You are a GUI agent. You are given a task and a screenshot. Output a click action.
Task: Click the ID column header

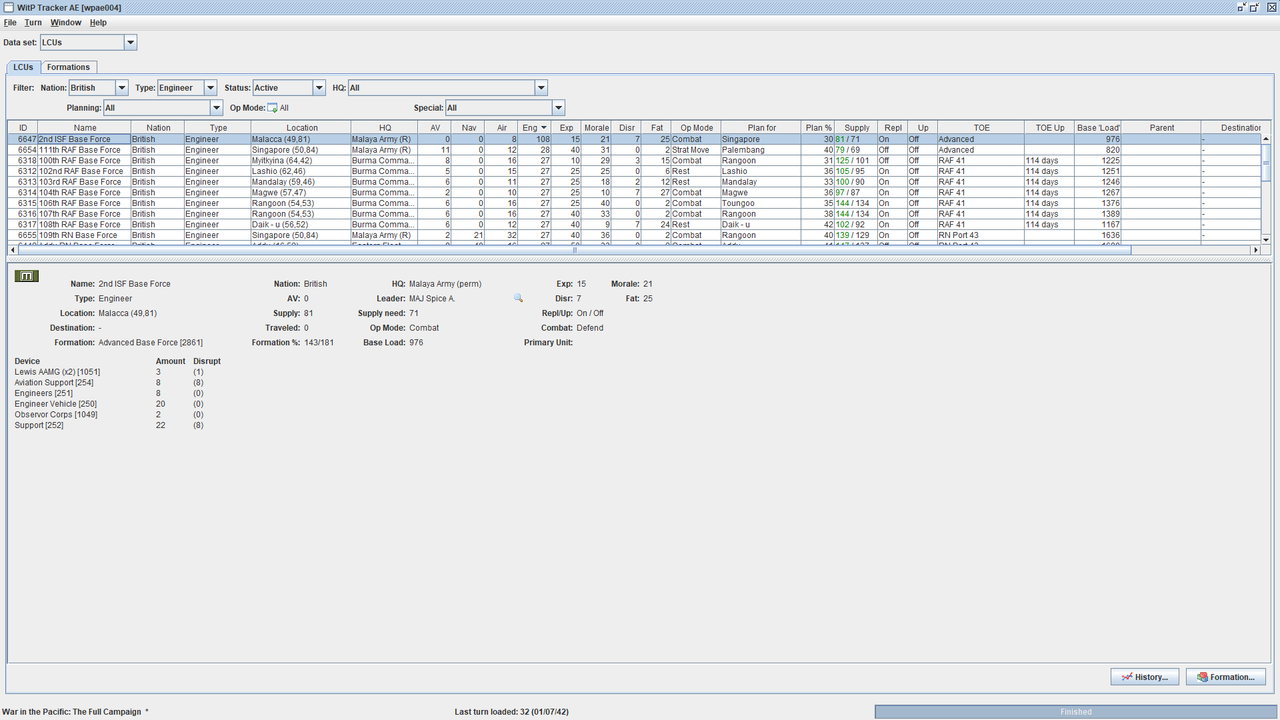[x=23, y=128]
